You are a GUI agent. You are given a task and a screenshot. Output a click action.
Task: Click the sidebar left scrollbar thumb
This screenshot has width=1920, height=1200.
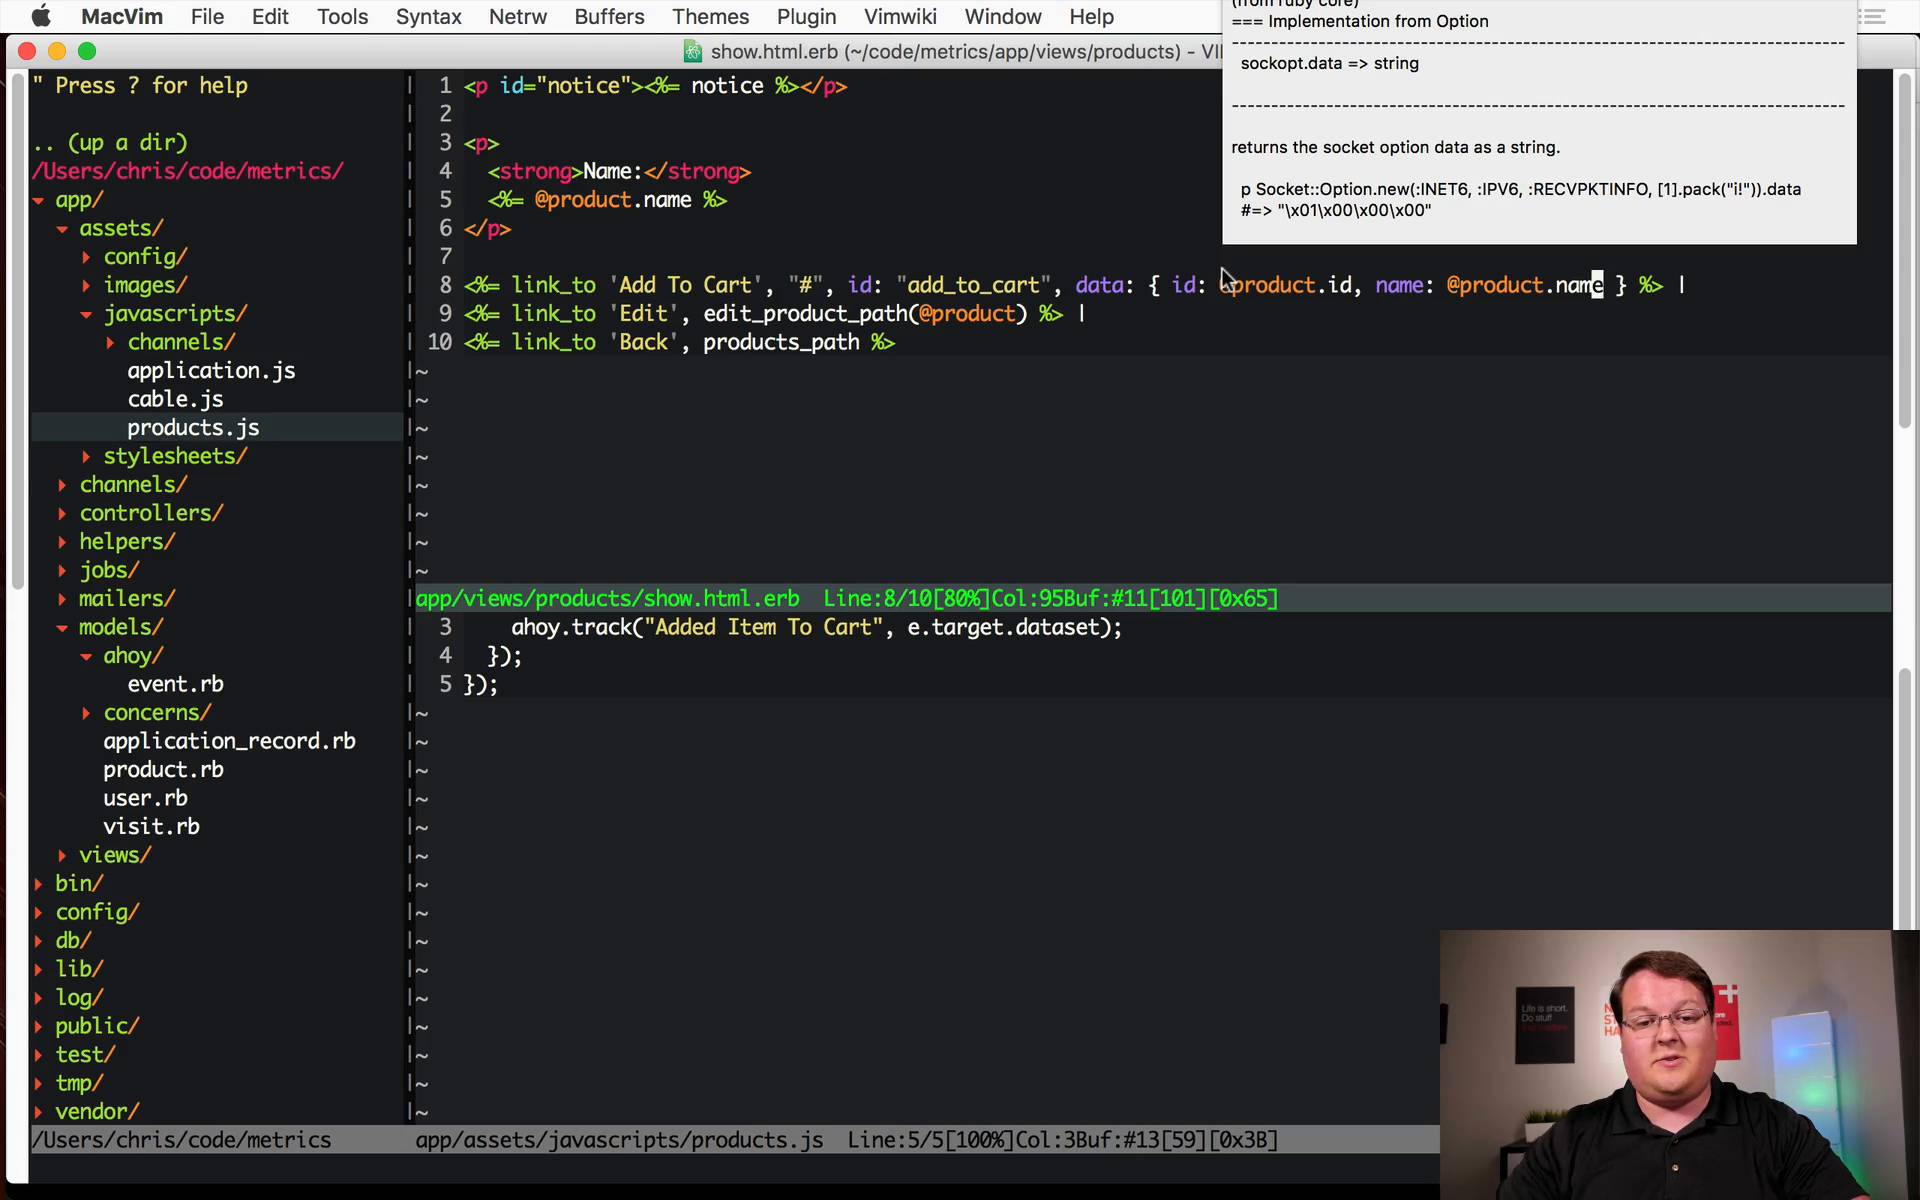point(17,330)
